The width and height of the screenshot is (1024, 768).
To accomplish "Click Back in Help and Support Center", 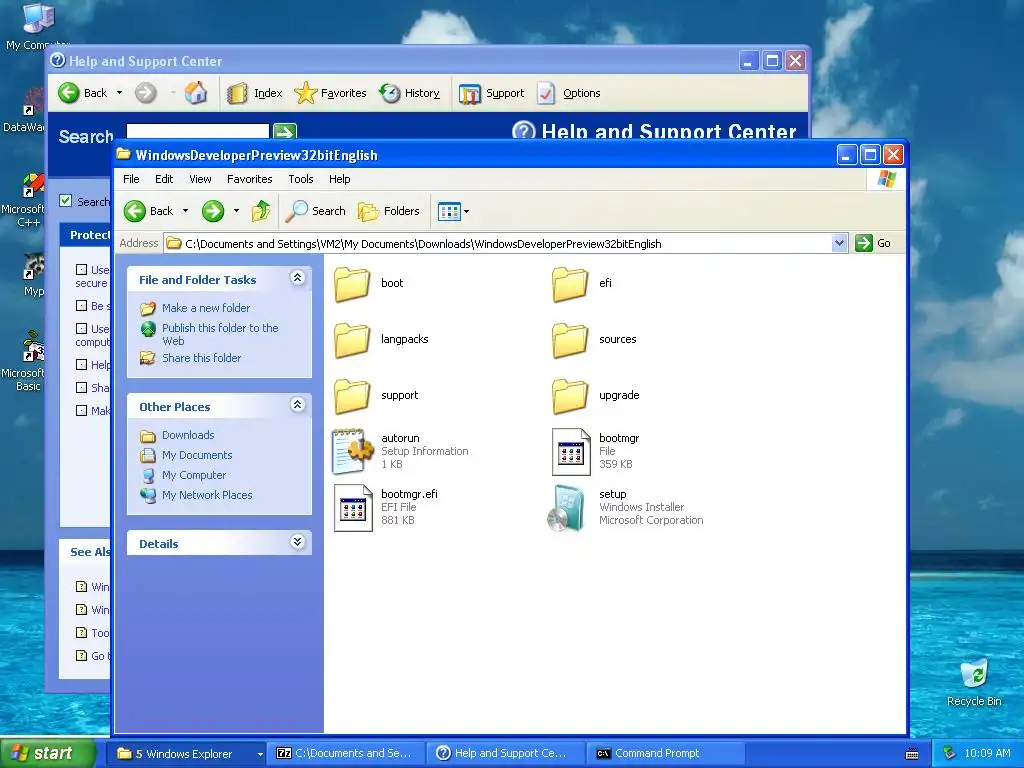I will click(83, 93).
